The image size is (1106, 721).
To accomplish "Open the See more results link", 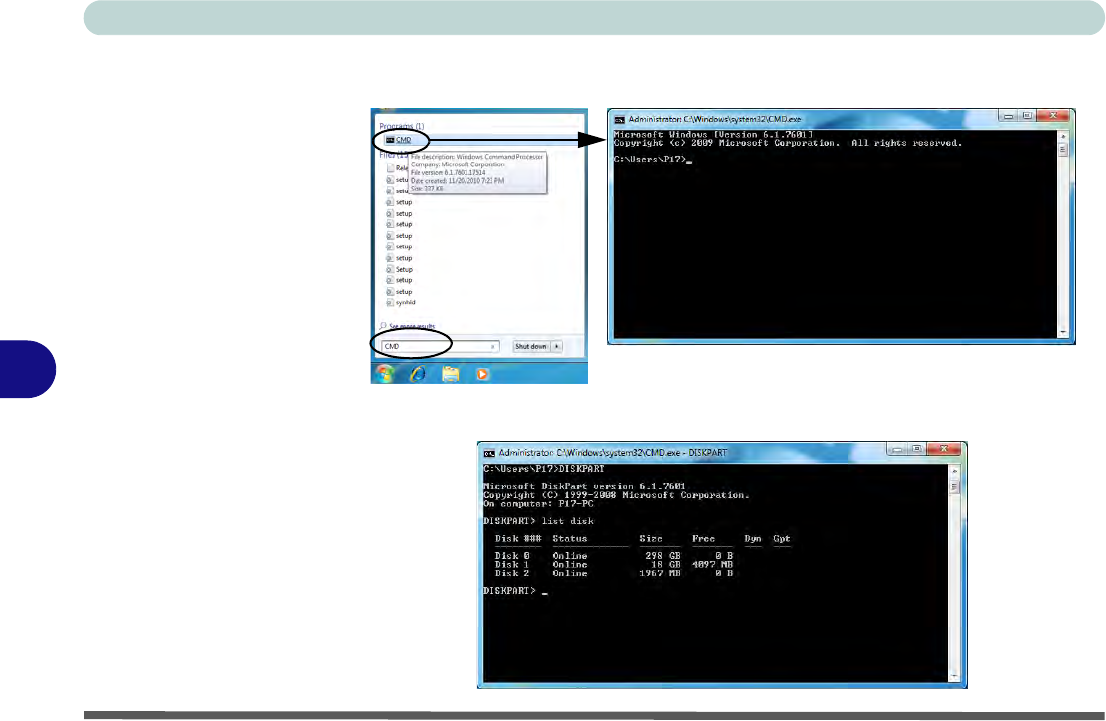I will [x=411, y=327].
